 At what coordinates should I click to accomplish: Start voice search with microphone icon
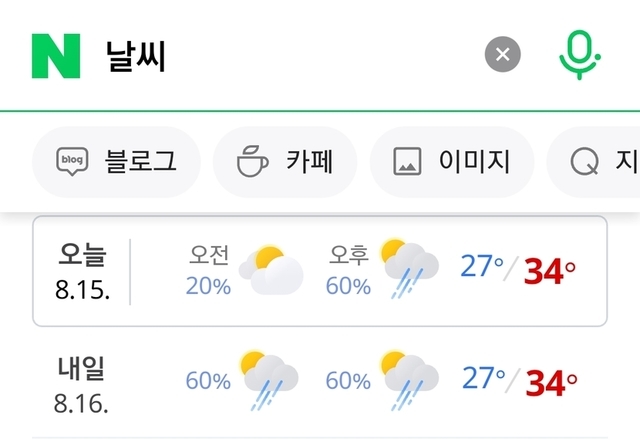click(x=579, y=56)
